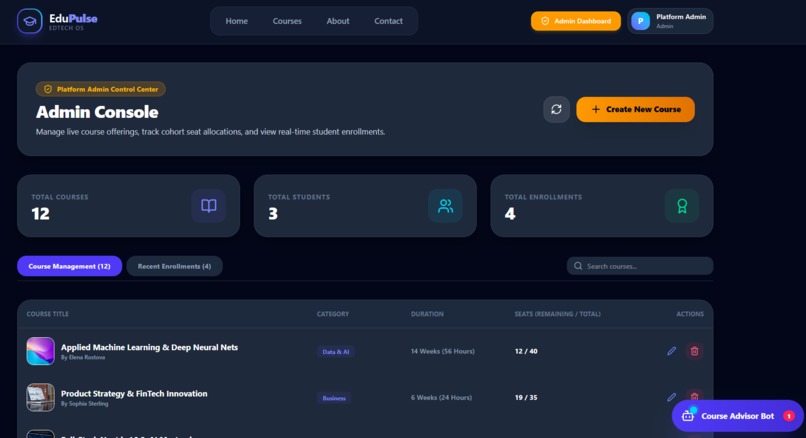
Task: Click the award ribbon icon in Total Enrollments
Action: coord(682,206)
